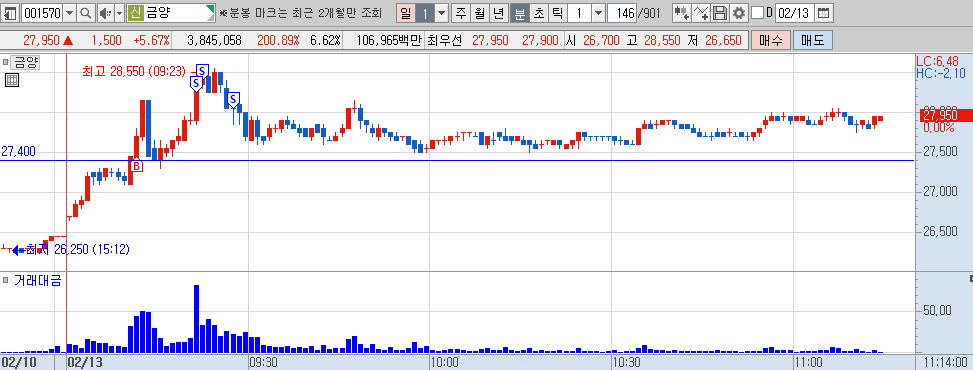
Task: Click the 106,965백만 trading value
Action: (390, 40)
